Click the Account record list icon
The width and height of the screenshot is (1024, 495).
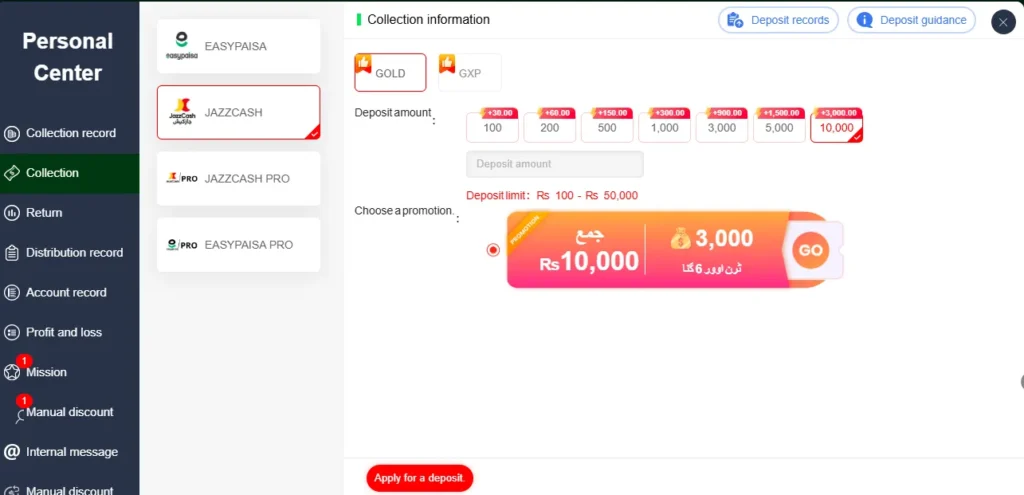pos(12,293)
